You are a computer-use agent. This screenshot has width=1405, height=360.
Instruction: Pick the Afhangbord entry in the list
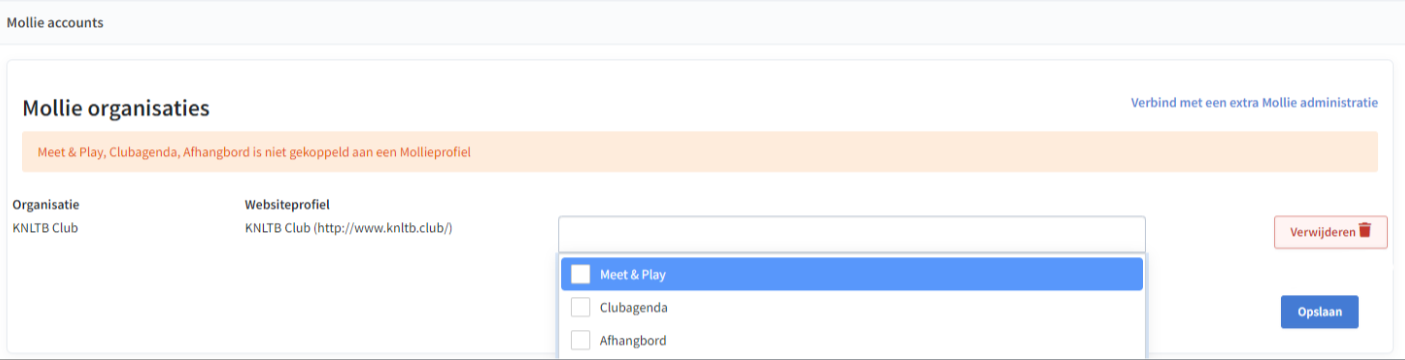tap(852, 340)
